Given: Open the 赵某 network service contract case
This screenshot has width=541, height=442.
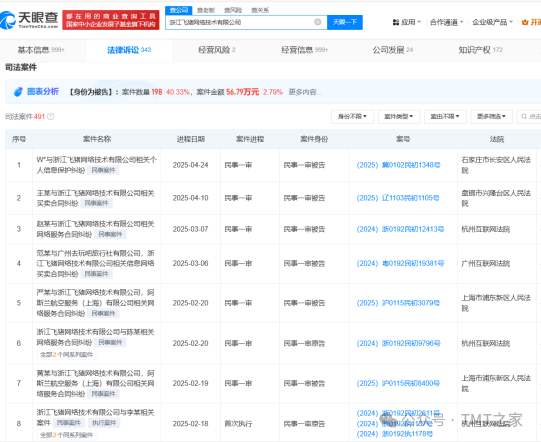Looking at the screenshot, I should tap(95, 229).
